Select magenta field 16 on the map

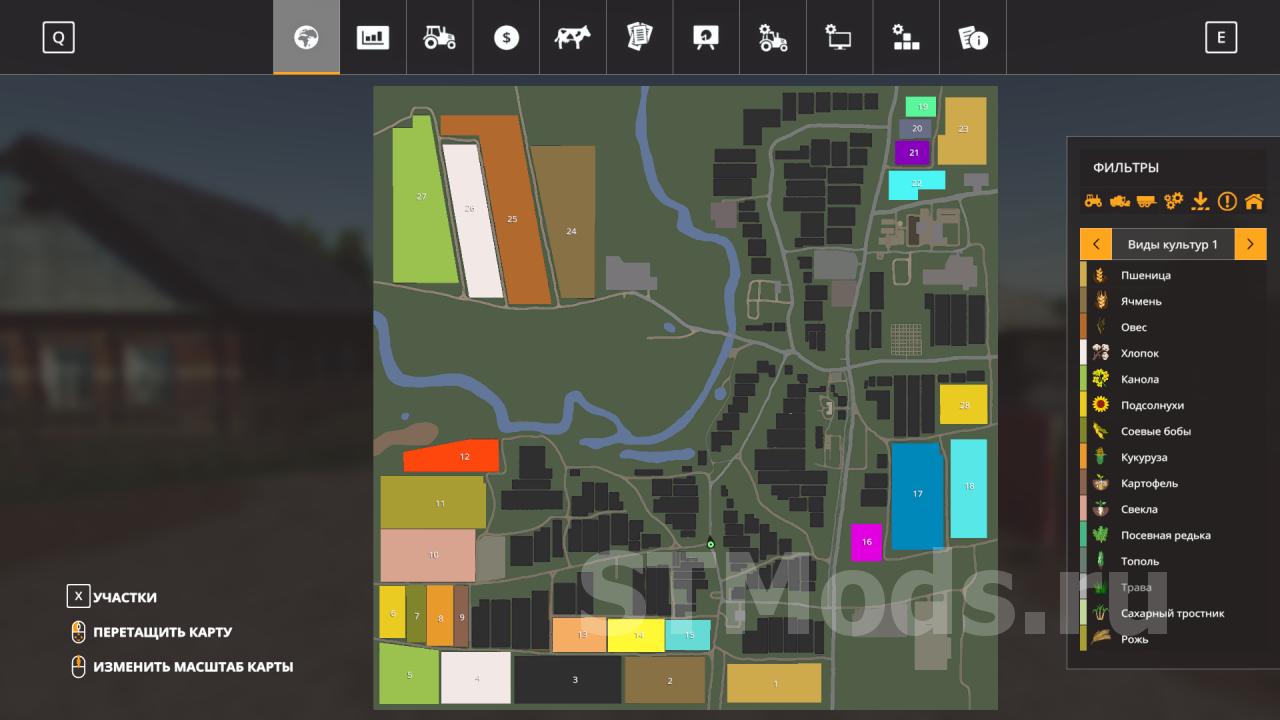pyautogui.click(x=866, y=542)
